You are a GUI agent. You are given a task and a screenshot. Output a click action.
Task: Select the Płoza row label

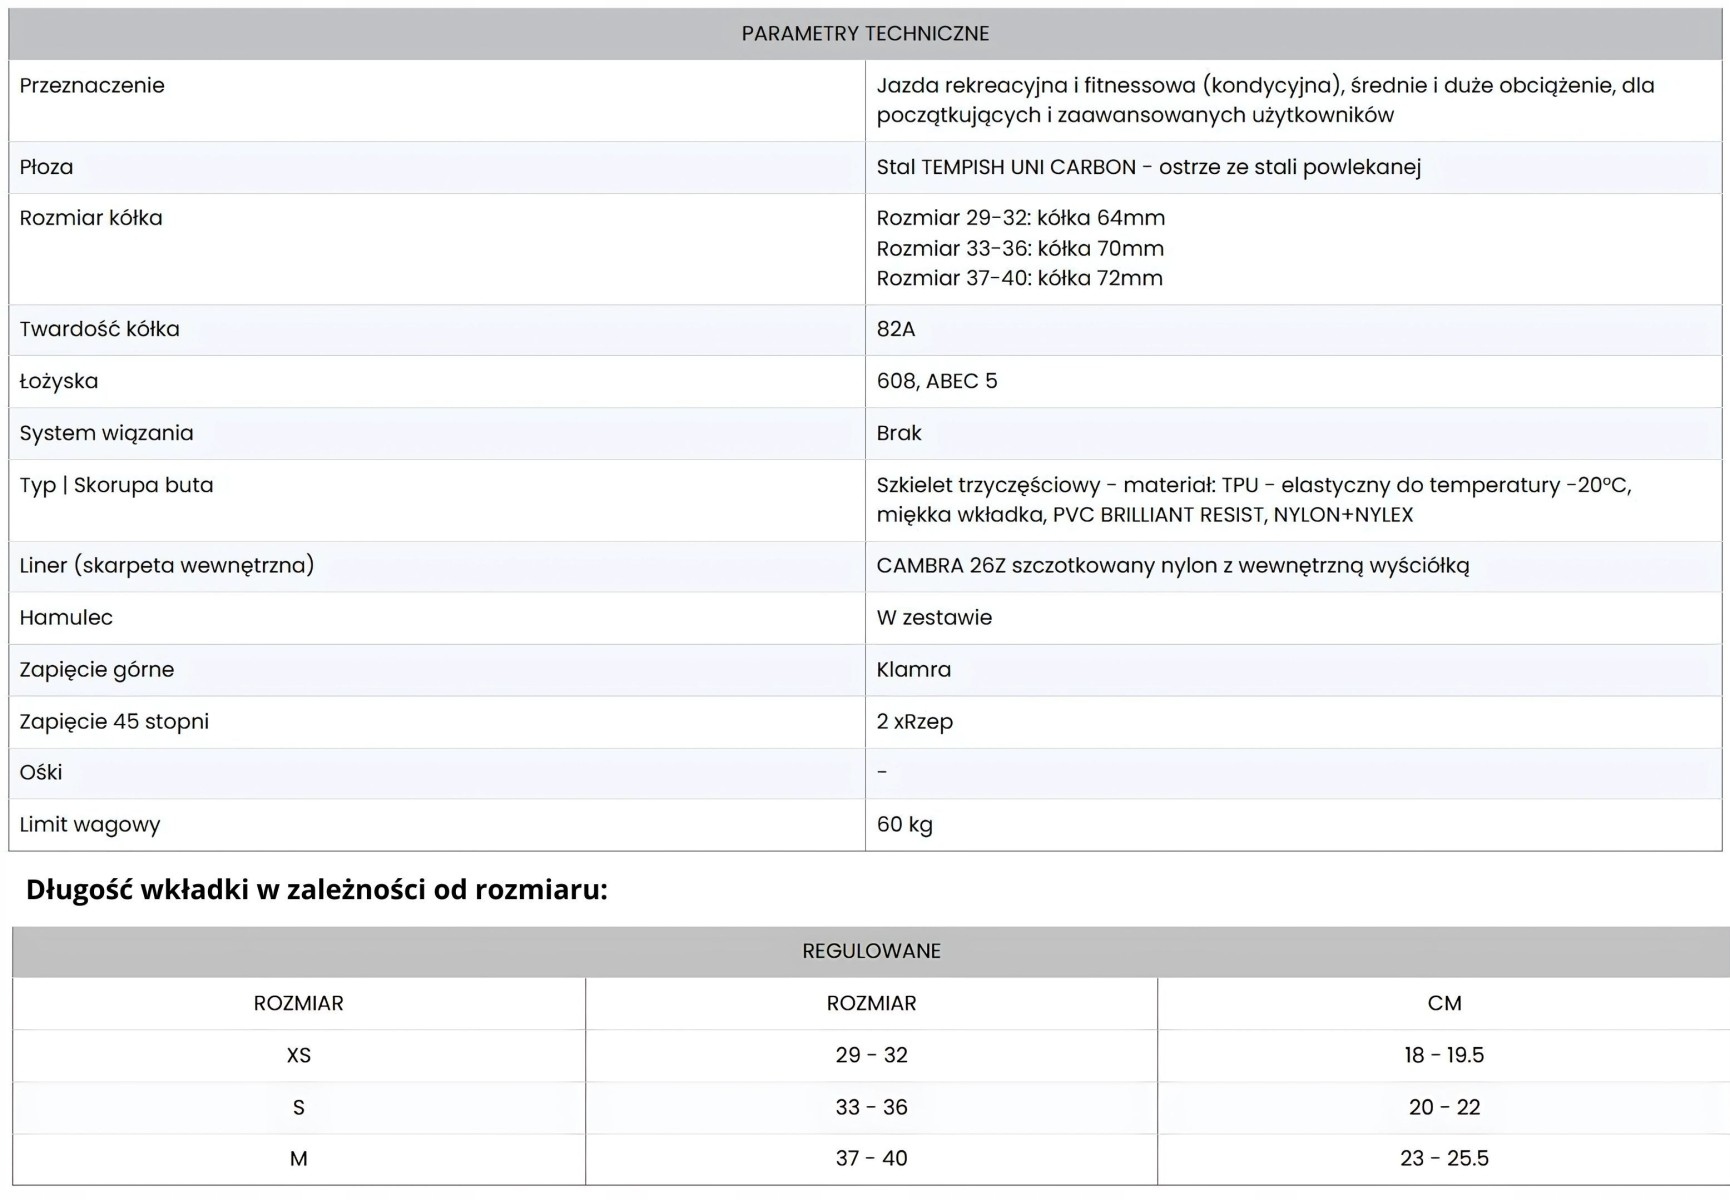click(47, 167)
